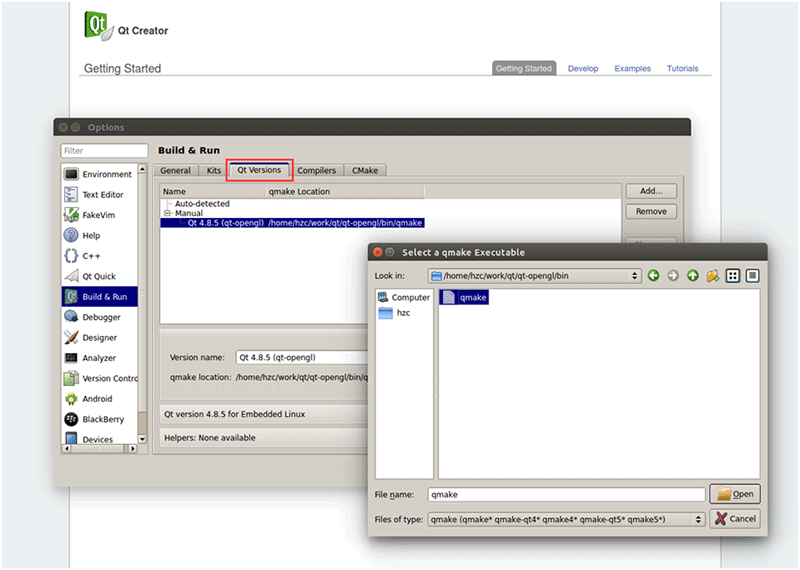Select Version Control options category

click(99, 378)
